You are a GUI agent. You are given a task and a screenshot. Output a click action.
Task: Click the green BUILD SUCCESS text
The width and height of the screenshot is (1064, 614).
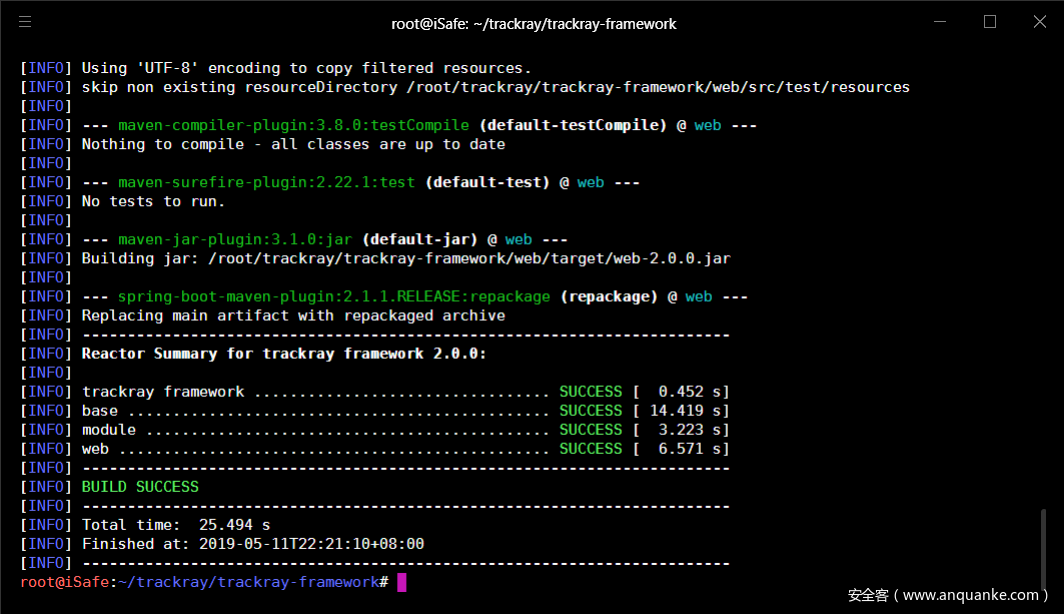tap(140, 487)
